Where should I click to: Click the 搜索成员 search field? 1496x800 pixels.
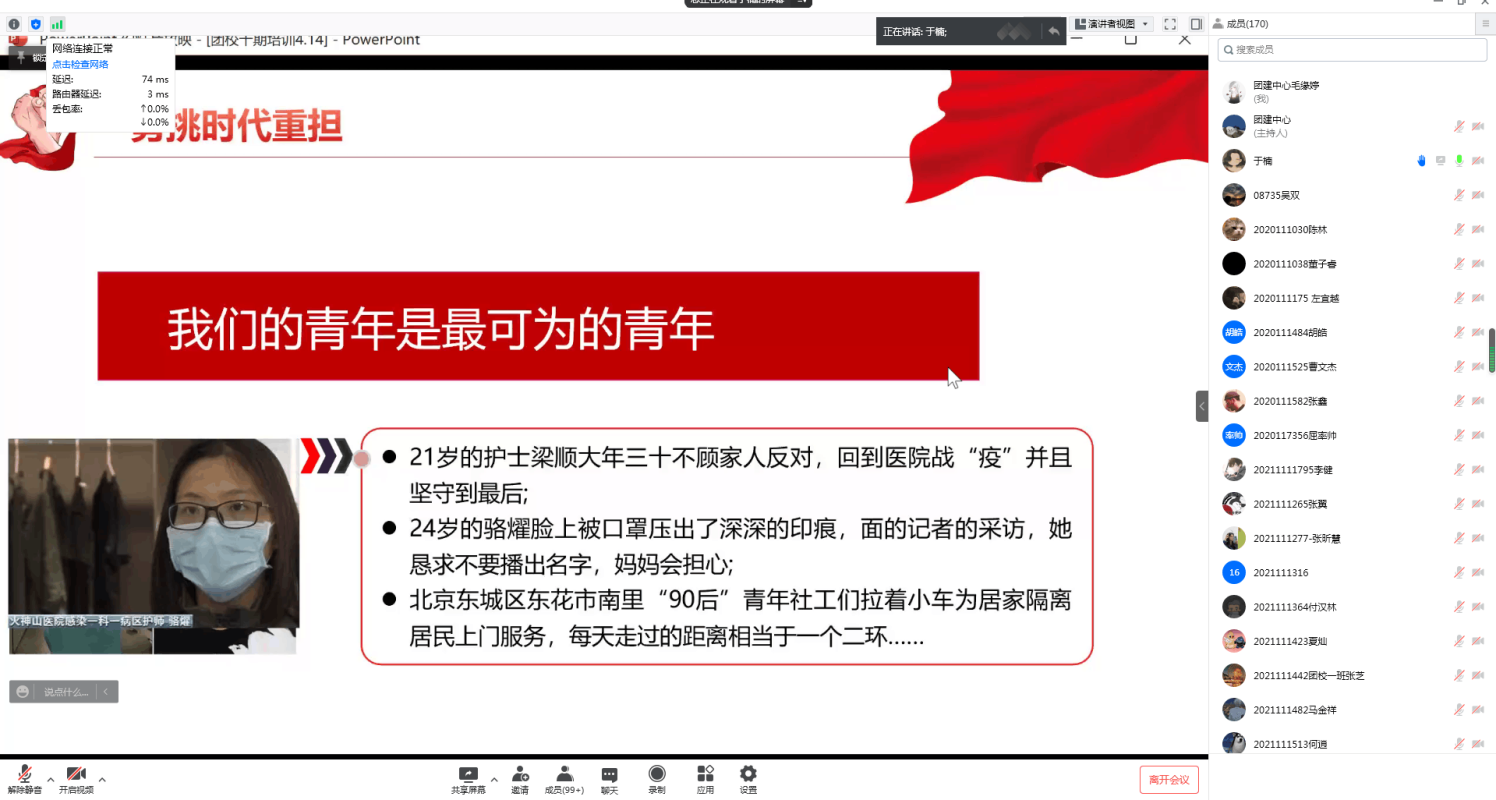(x=1351, y=49)
